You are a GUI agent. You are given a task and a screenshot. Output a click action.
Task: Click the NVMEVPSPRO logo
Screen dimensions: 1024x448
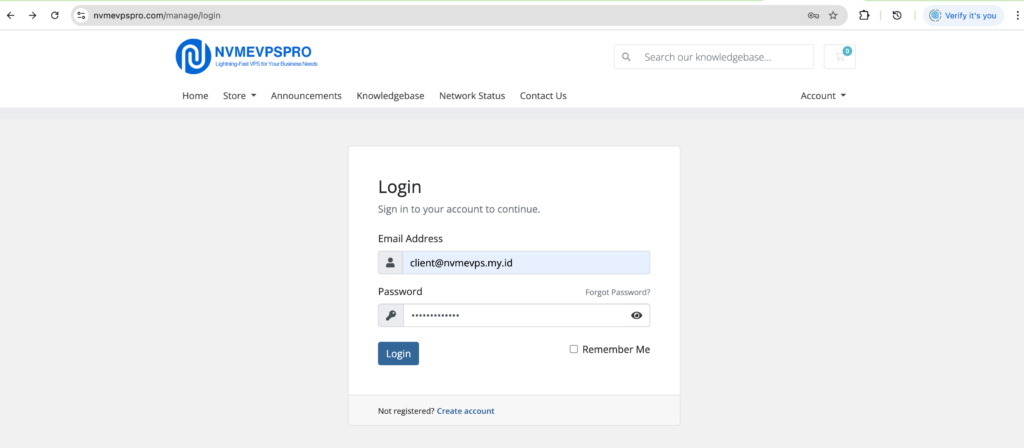point(246,56)
